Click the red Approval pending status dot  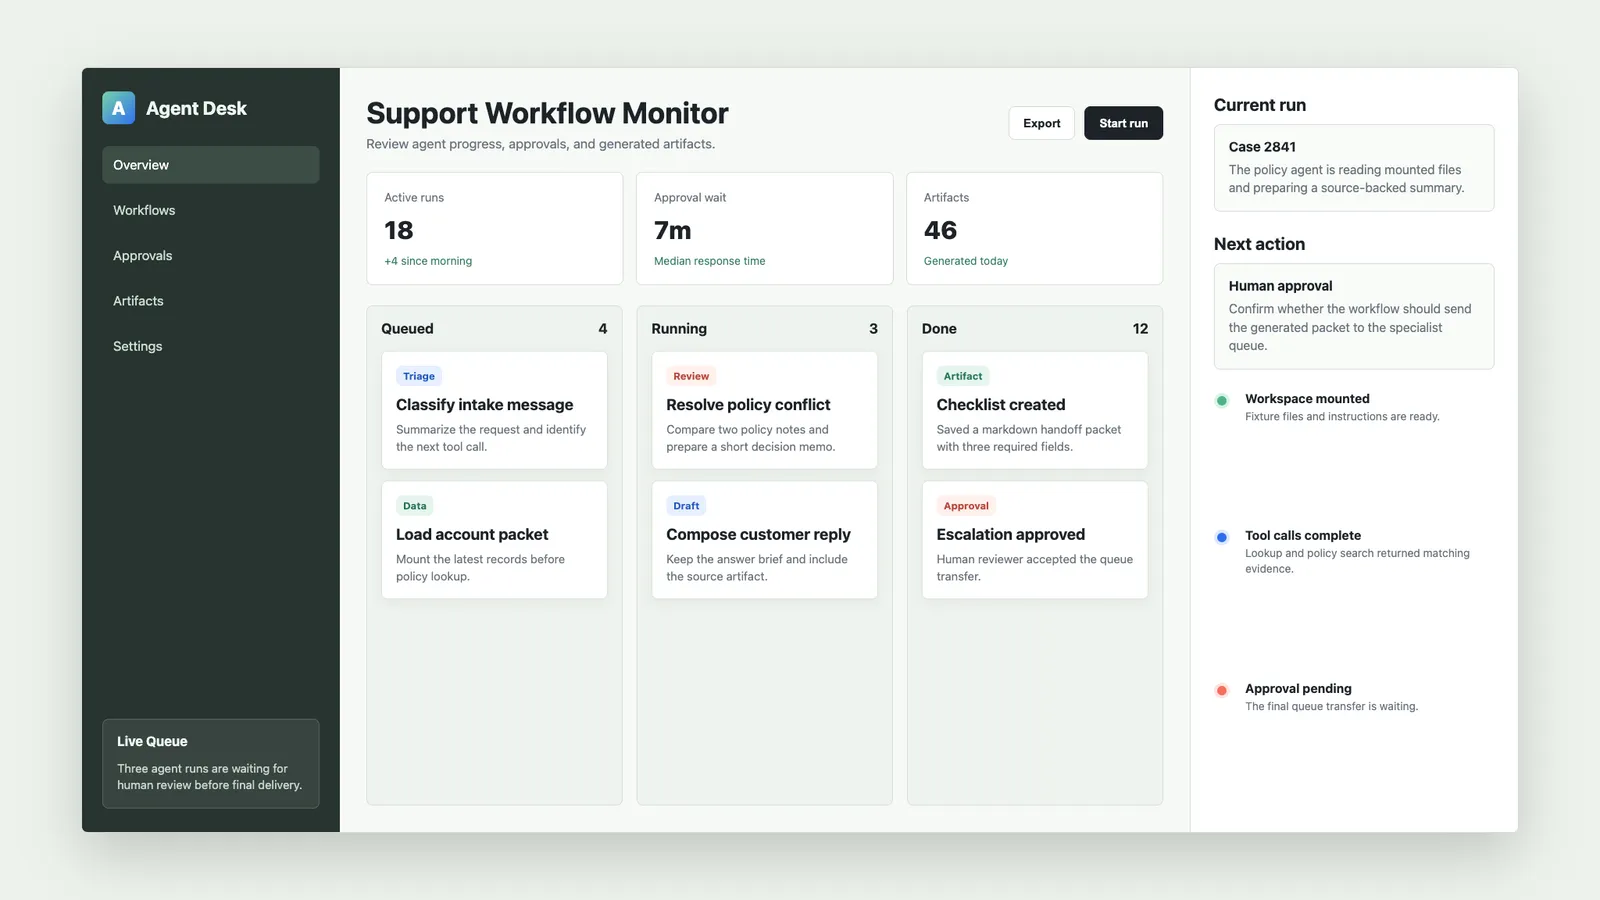[1221, 691]
